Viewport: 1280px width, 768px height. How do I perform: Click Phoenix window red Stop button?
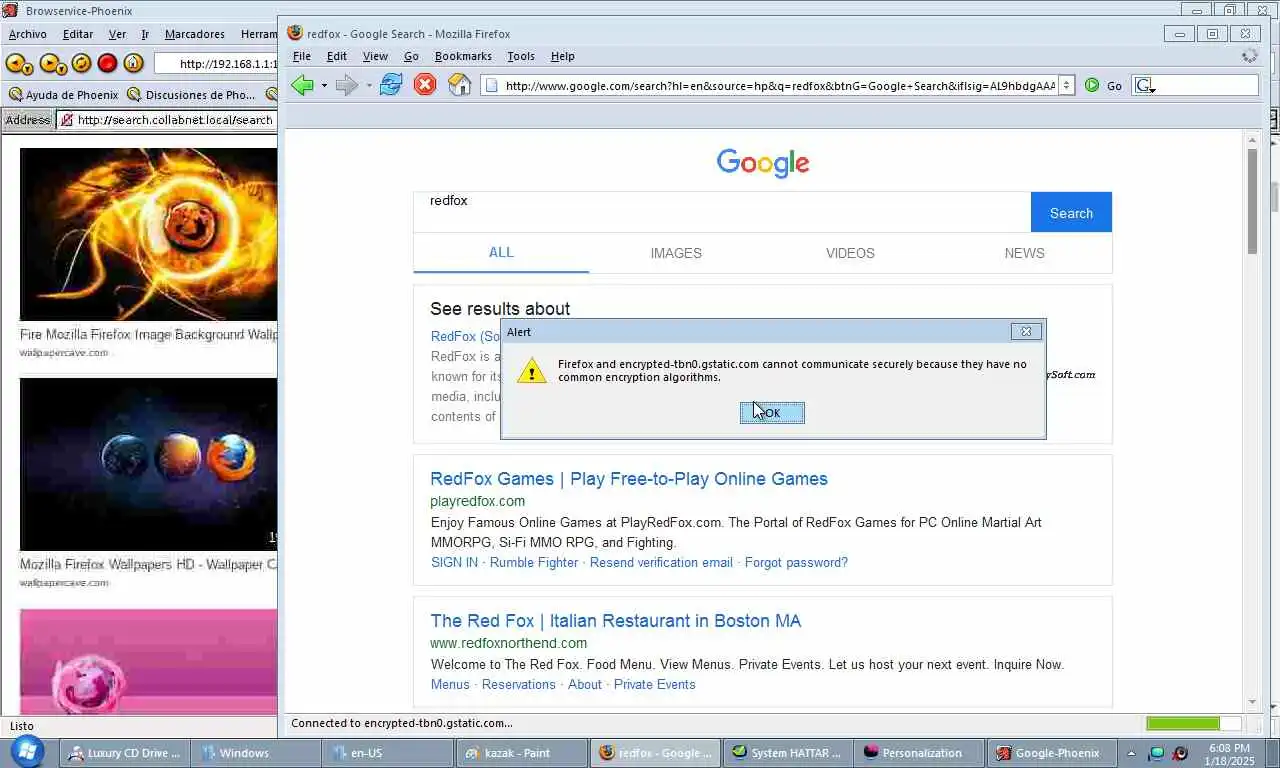pos(107,64)
